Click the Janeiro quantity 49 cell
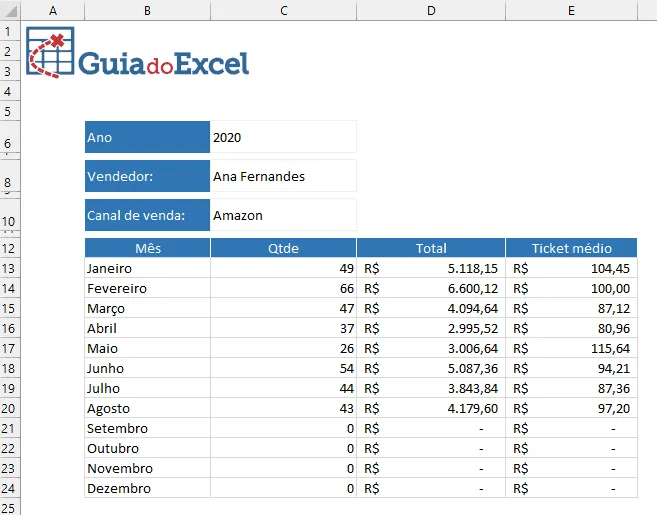 click(x=284, y=268)
